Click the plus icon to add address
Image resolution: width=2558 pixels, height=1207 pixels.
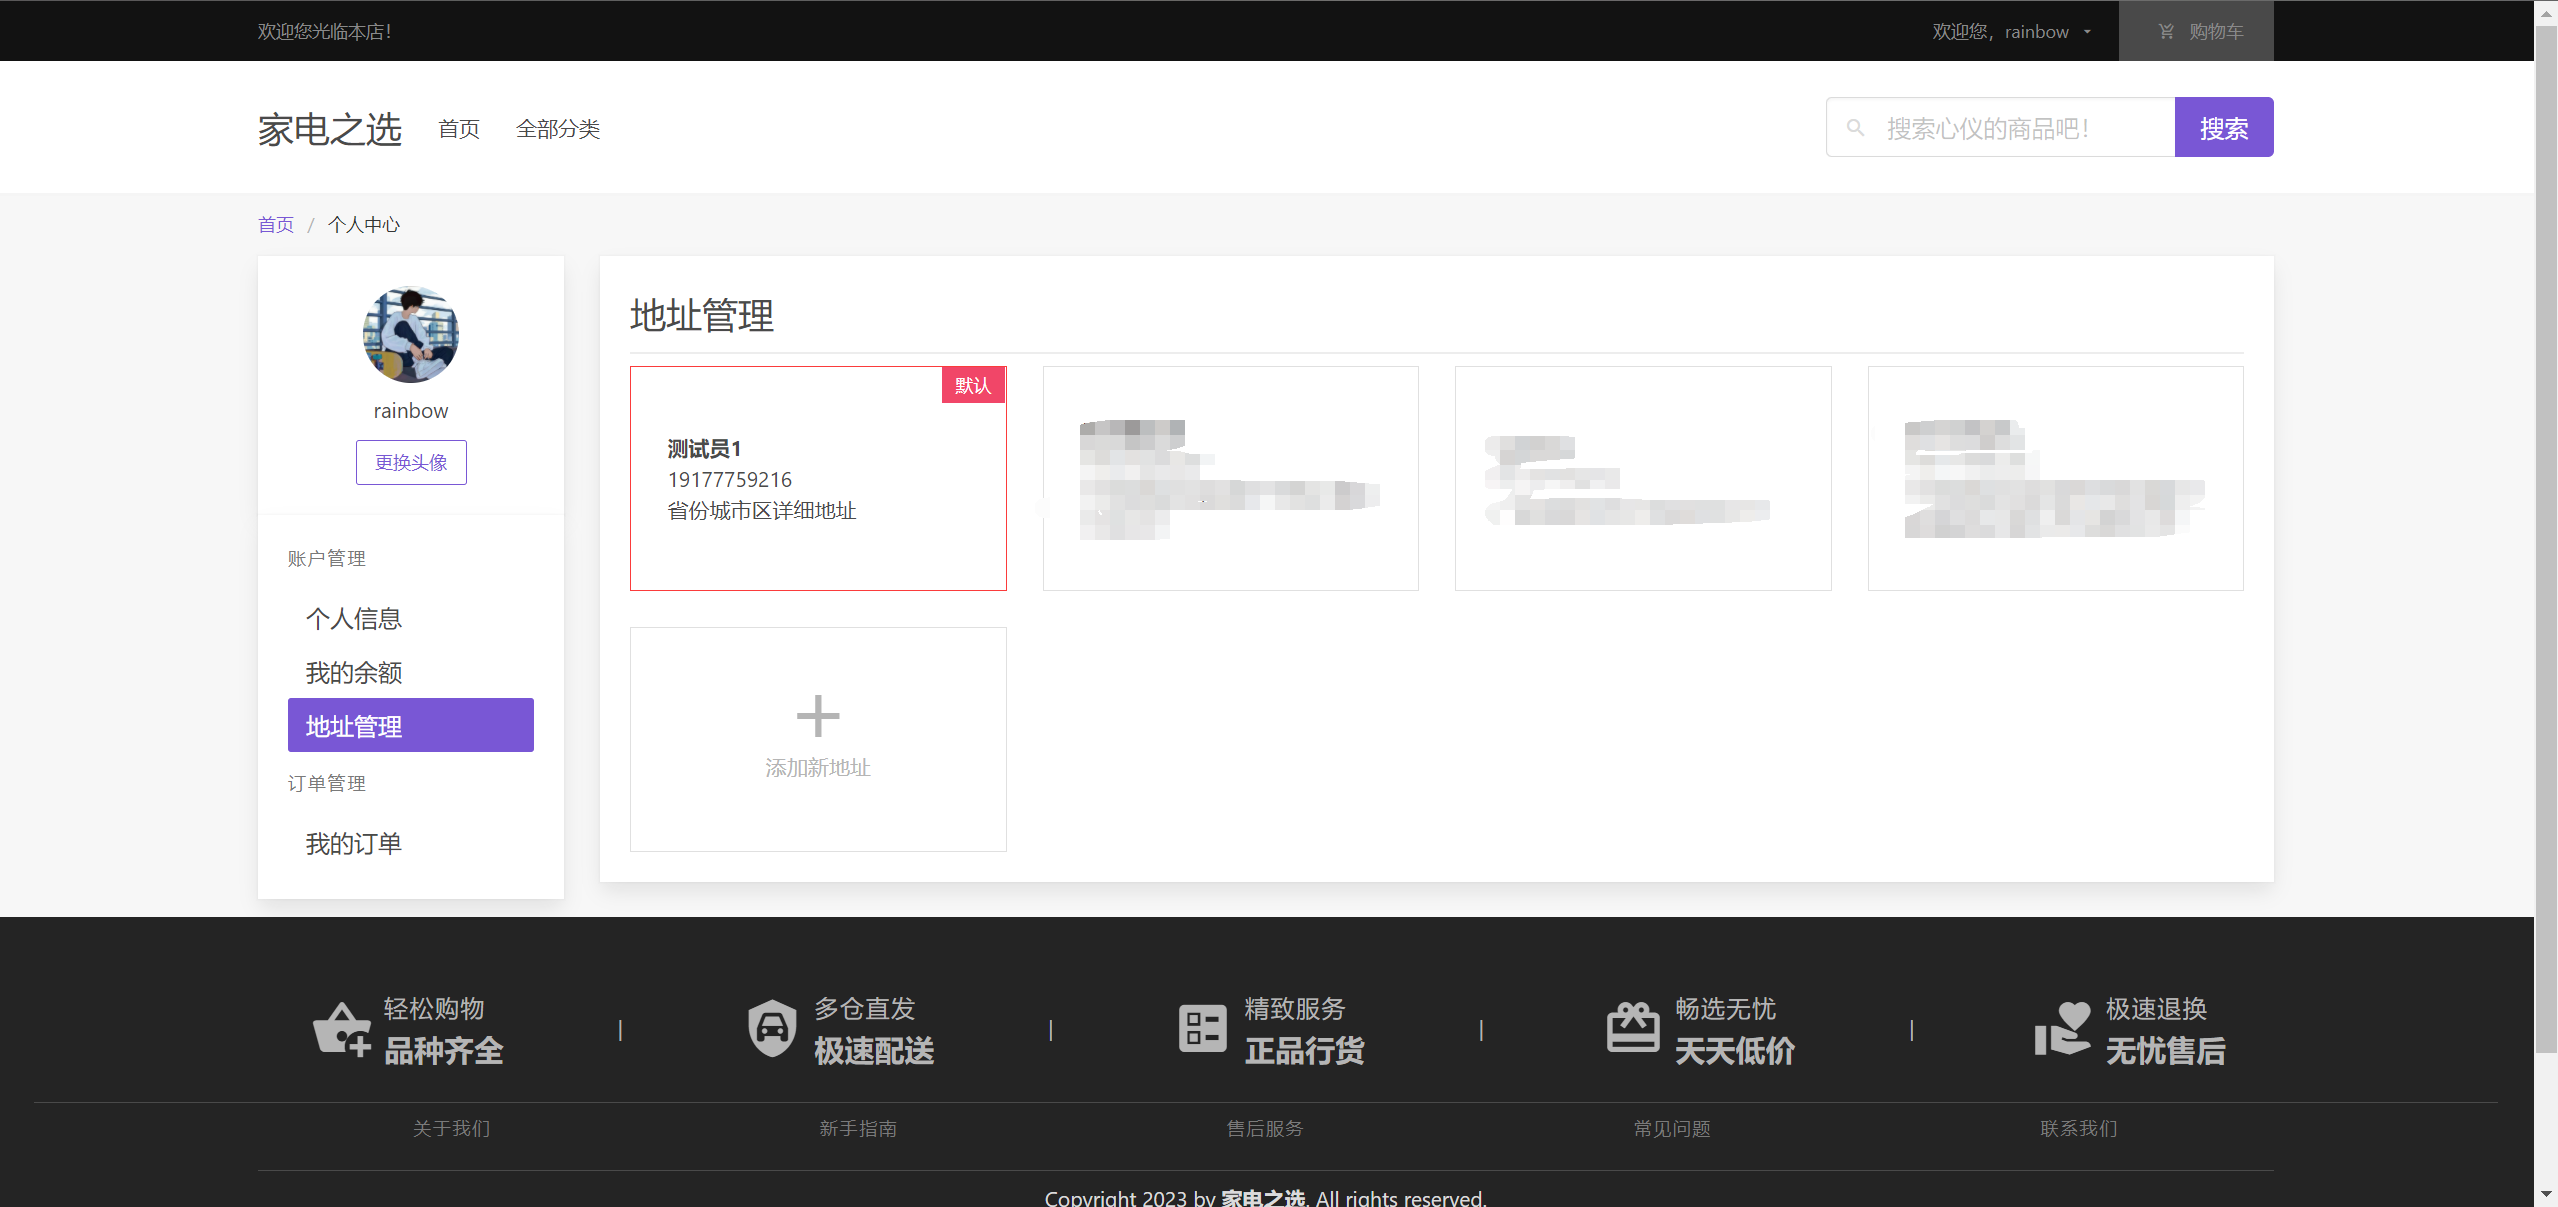817,715
